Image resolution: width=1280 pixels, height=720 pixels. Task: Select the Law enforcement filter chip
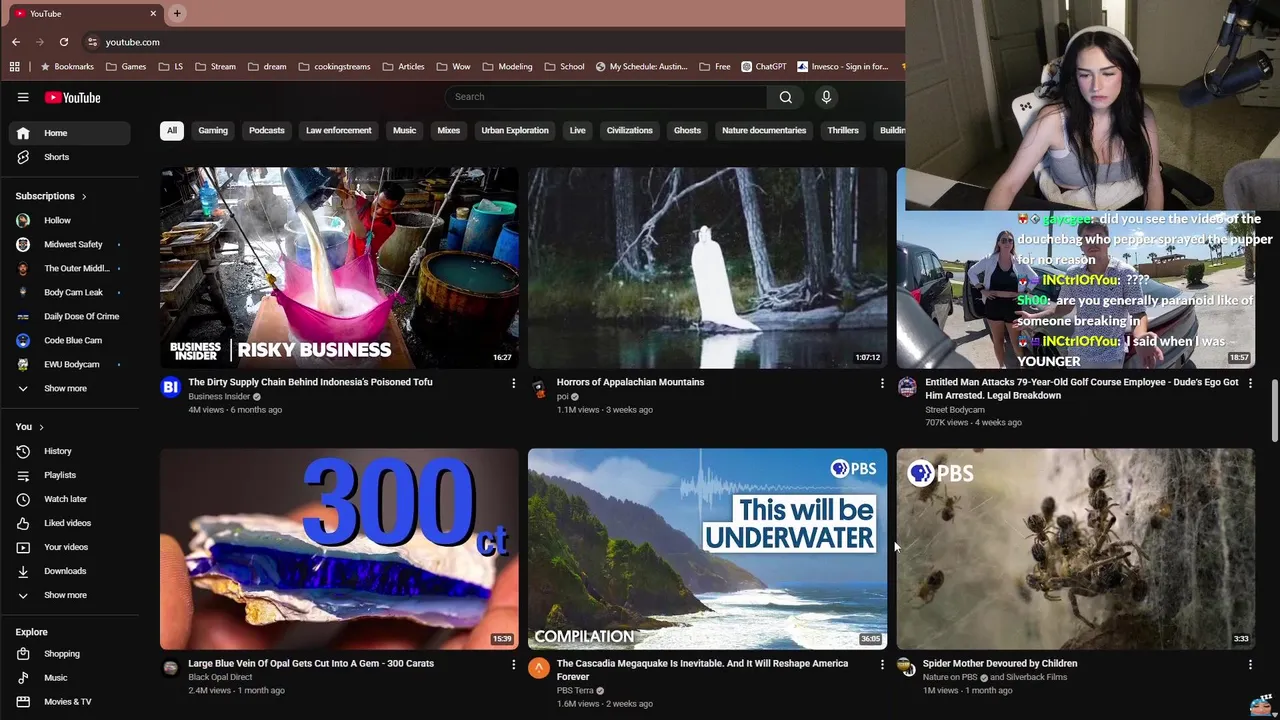[338, 130]
